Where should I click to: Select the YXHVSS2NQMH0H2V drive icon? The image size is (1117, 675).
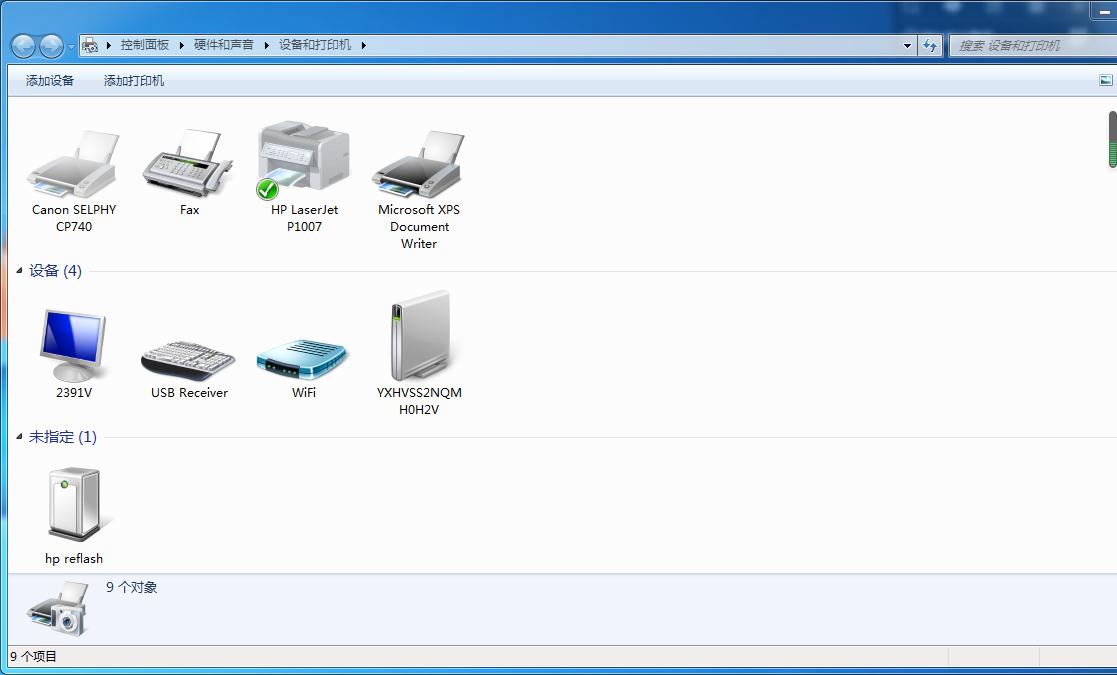(x=421, y=335)
